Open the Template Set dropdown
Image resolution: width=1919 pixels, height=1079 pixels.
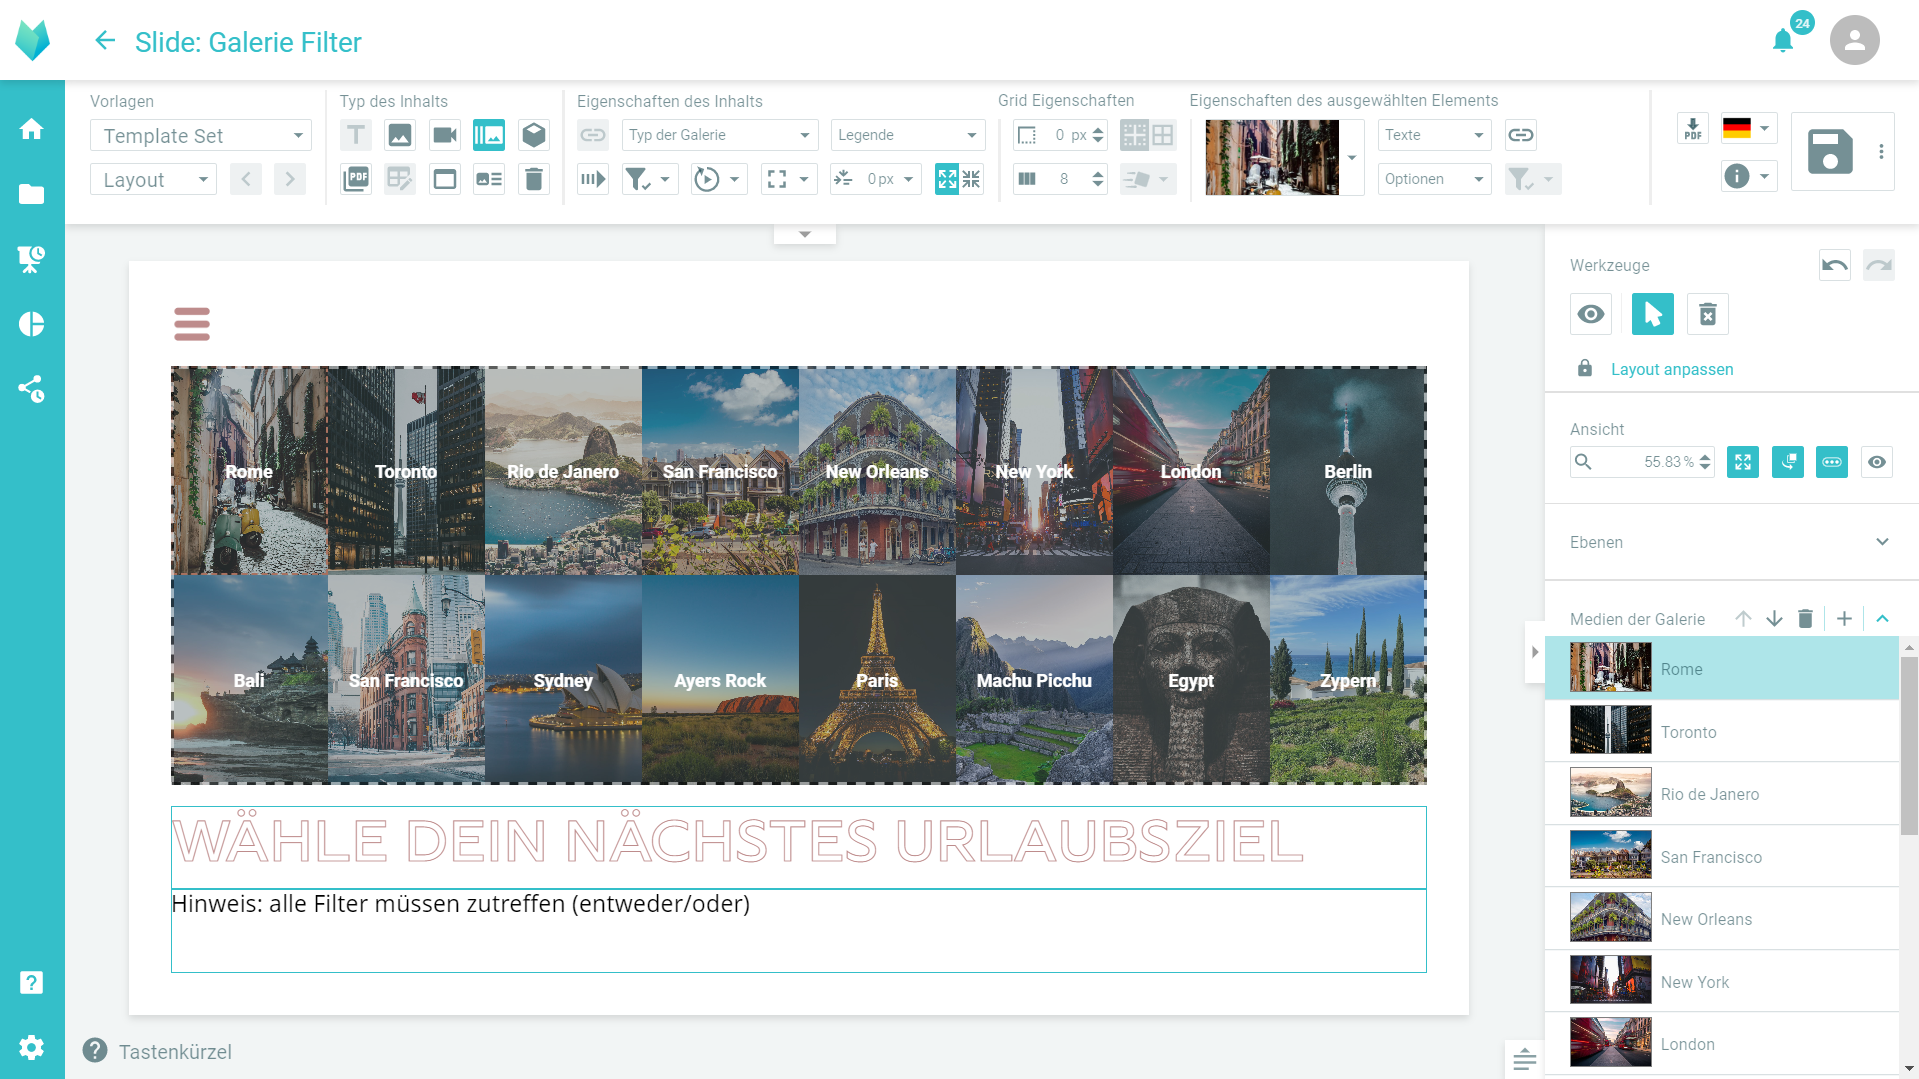pos(201,135)
